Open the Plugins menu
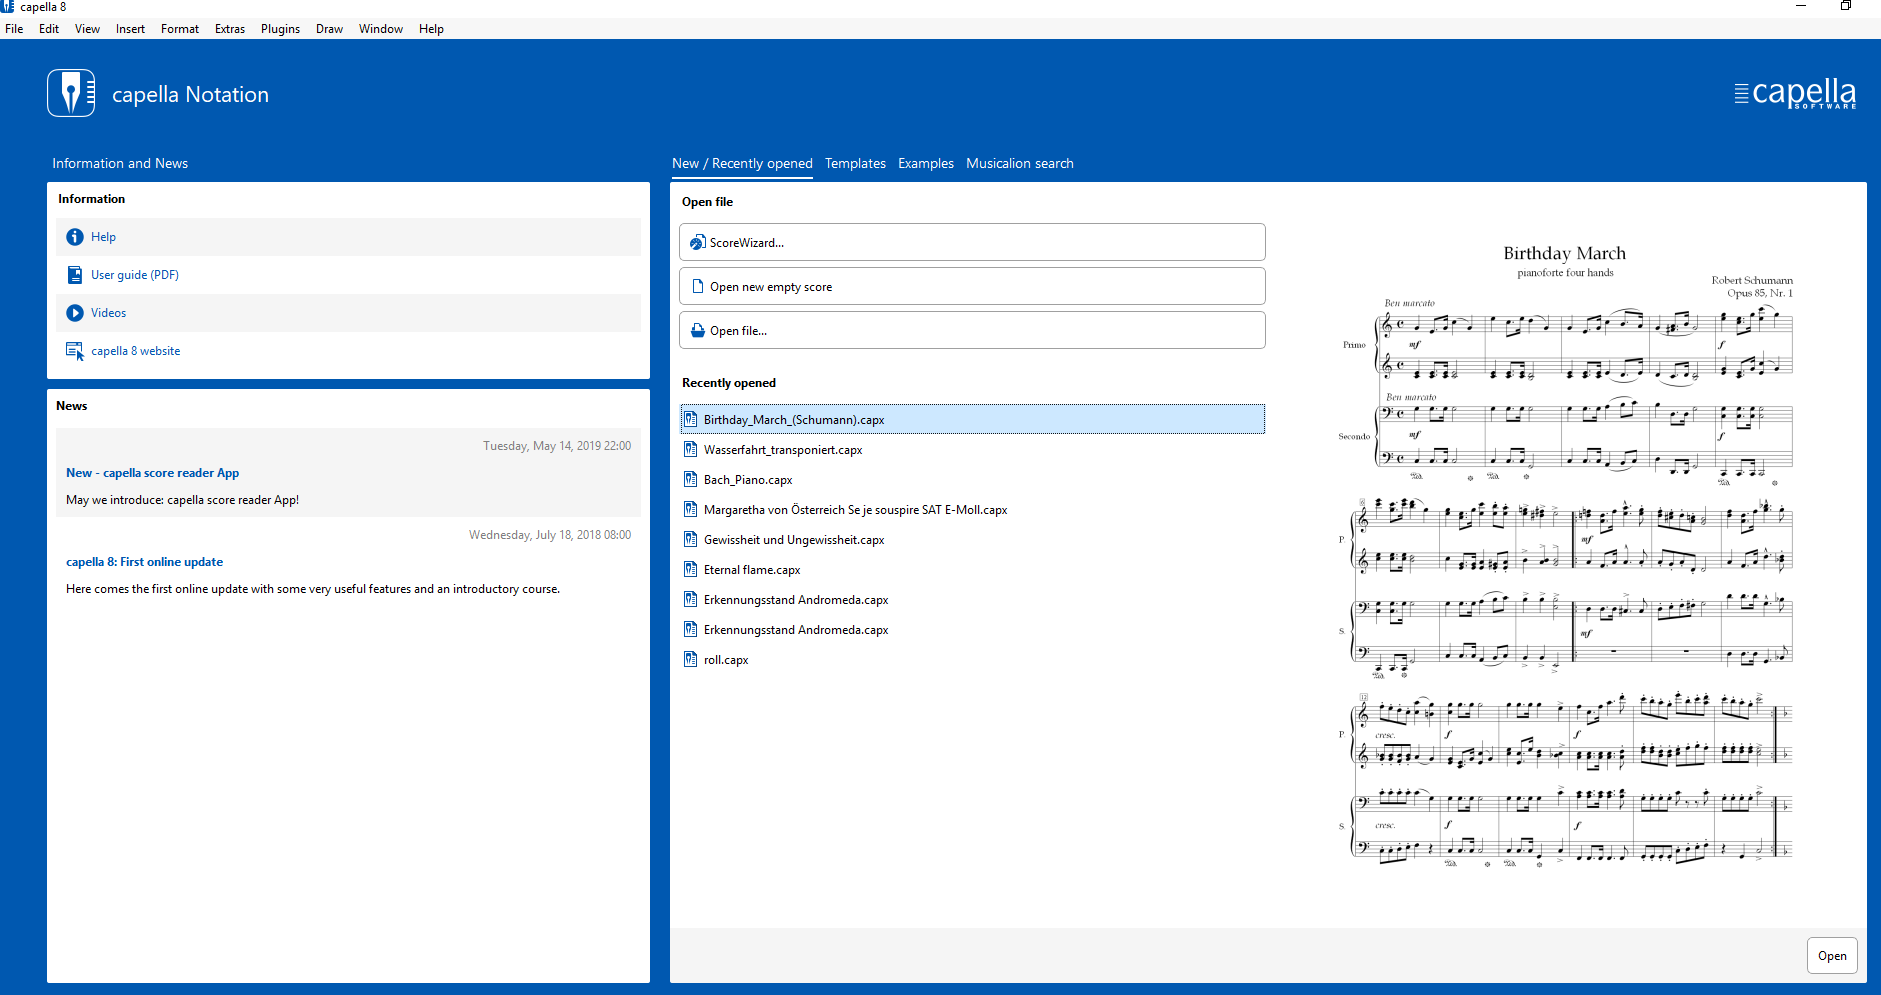 point(280,29)
